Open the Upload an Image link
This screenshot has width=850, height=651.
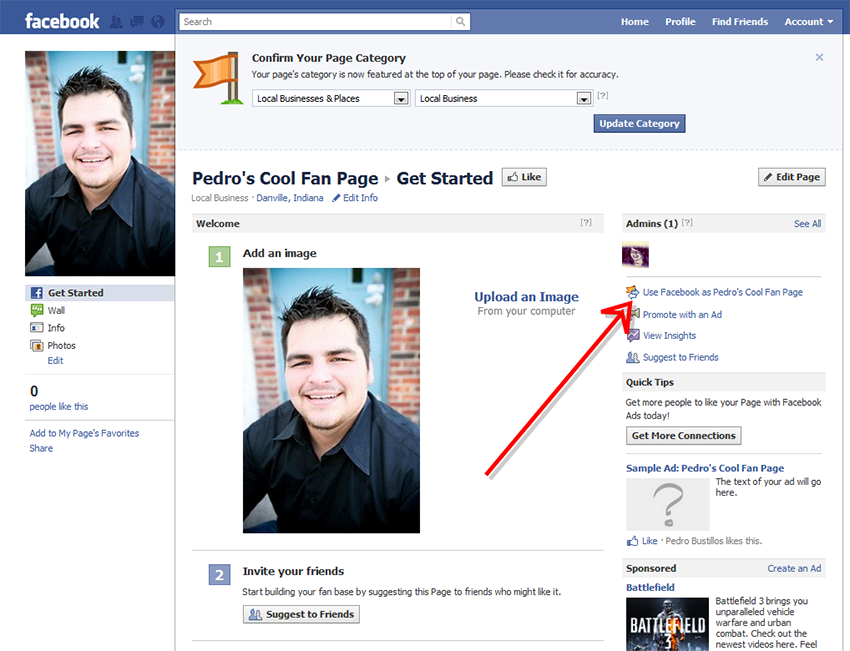526,297
